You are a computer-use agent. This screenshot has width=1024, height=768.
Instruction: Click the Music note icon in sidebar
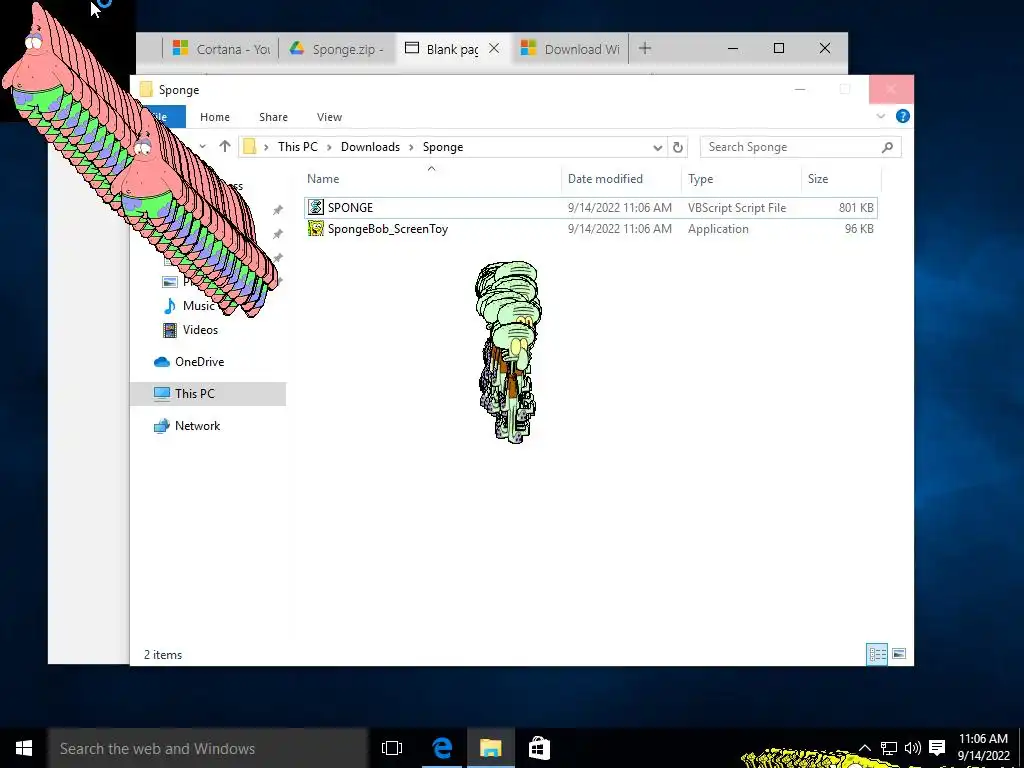[x=170, y=306]
